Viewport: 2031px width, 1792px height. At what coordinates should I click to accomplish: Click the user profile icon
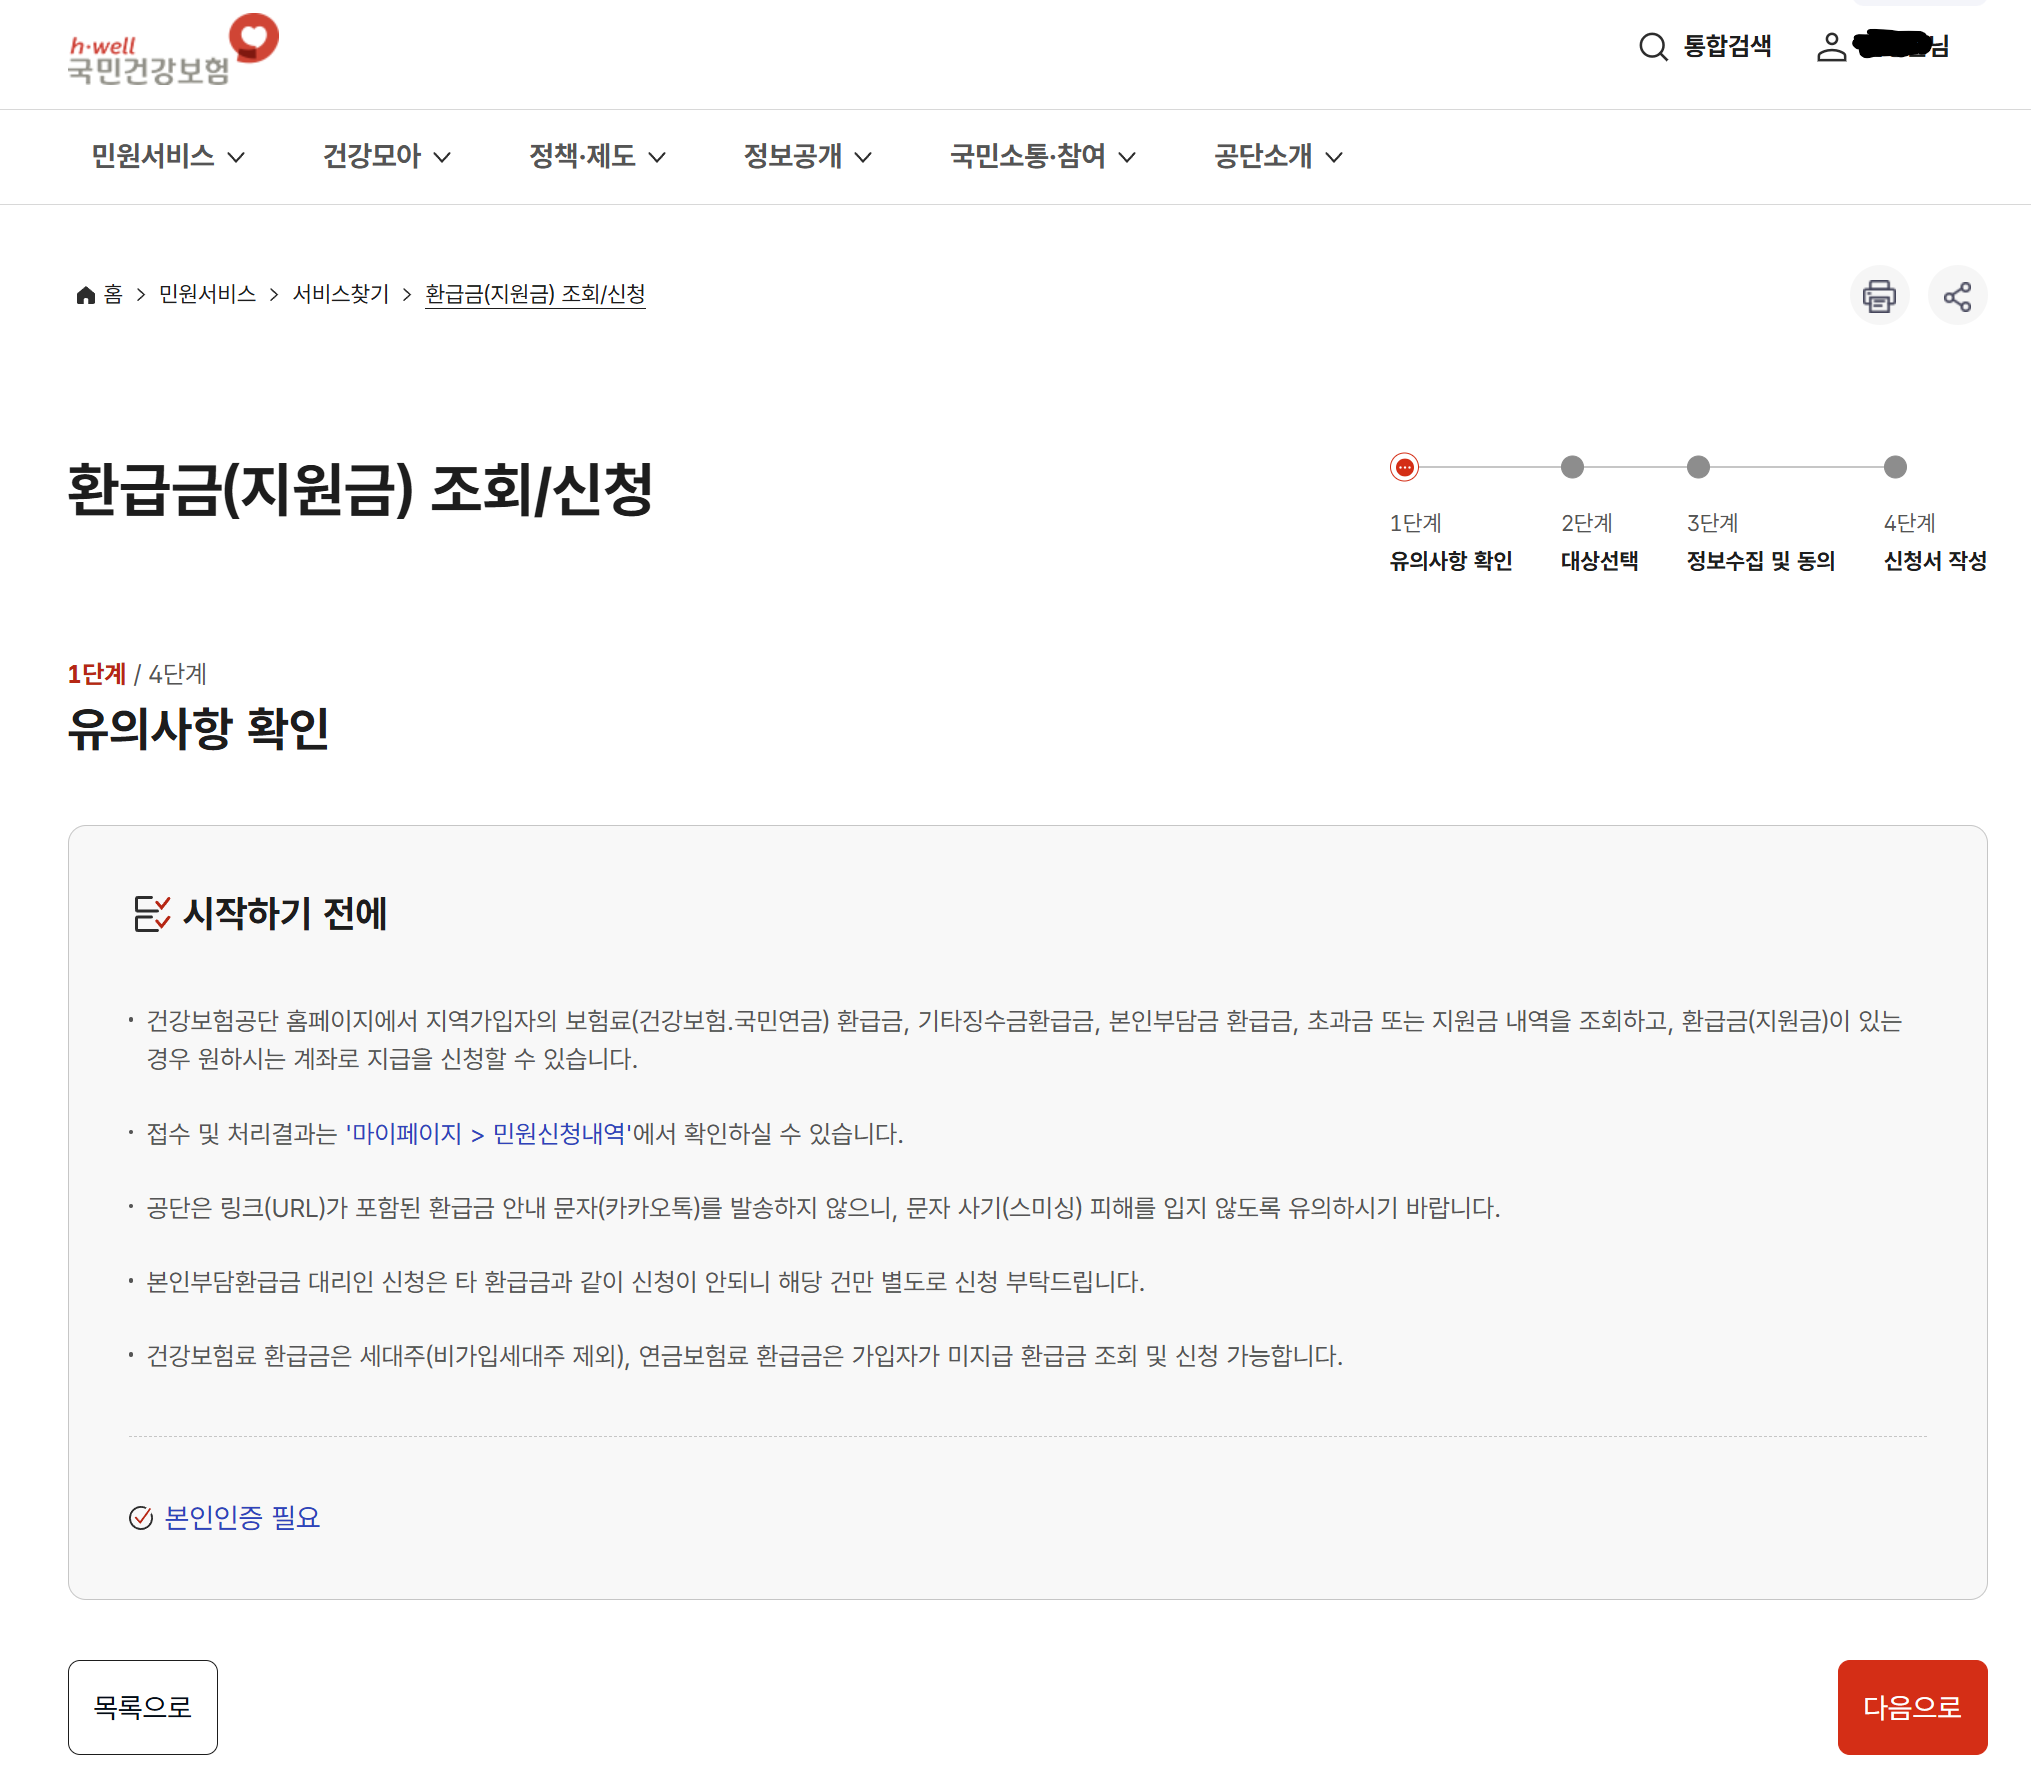click(1831, 47)
